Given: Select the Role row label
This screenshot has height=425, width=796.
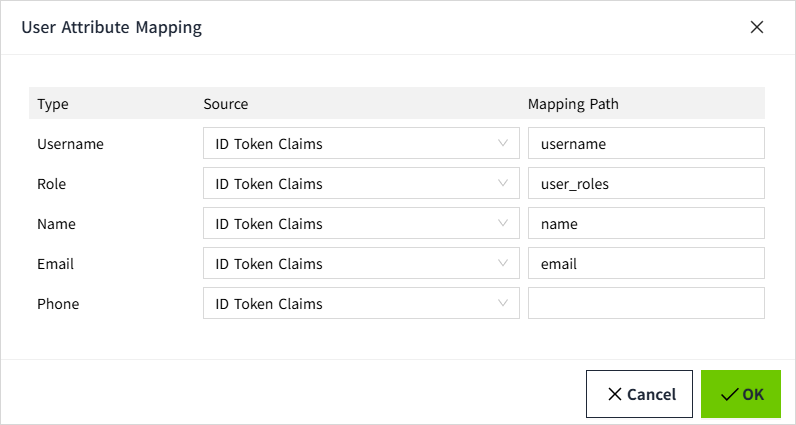Looking at the screenshot, I should (x=51, y=184).
